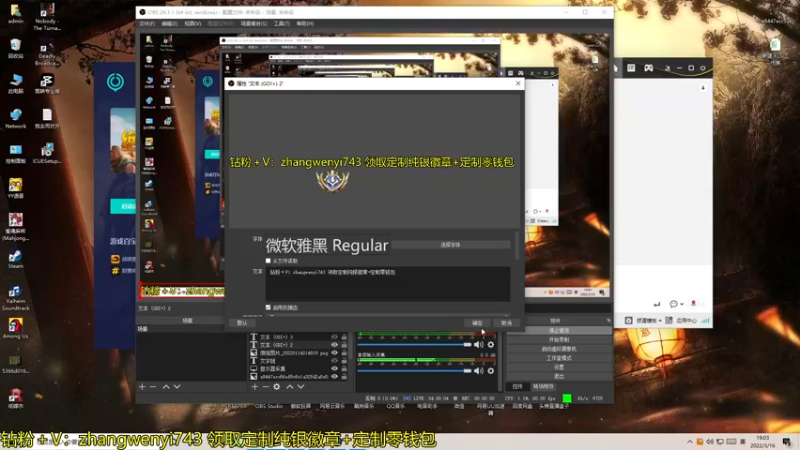Open the 视图(V) menu in OBS
This screenshot has height=450, width=800.
pos(193,23)
